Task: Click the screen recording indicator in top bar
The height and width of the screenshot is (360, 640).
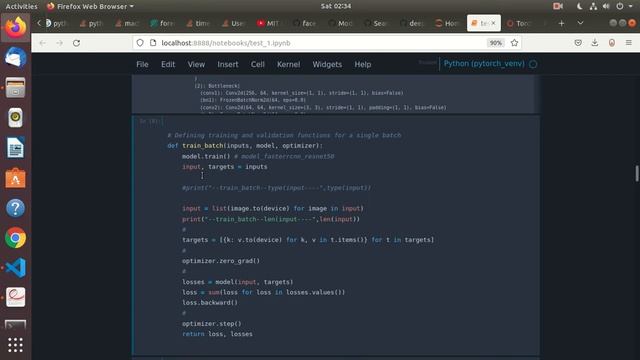Action: click(558, 6)
